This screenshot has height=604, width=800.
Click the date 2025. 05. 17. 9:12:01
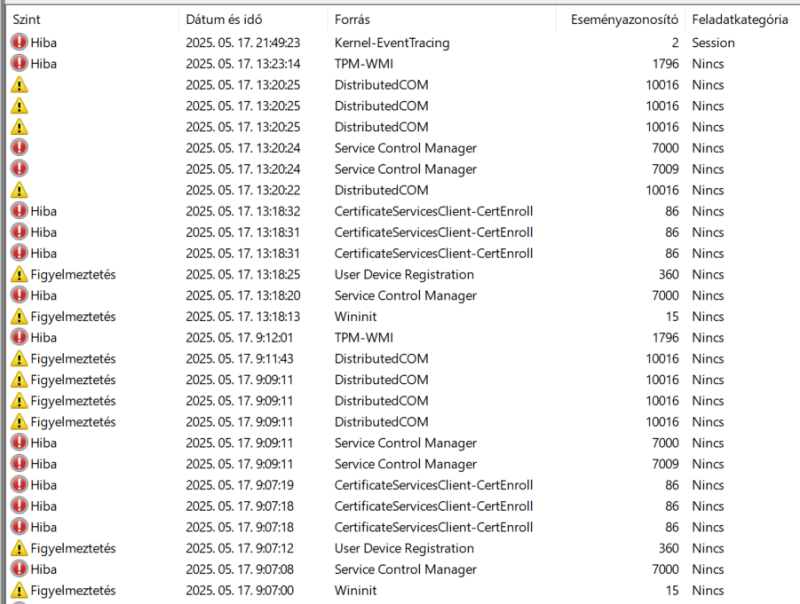tap(239, 338)
